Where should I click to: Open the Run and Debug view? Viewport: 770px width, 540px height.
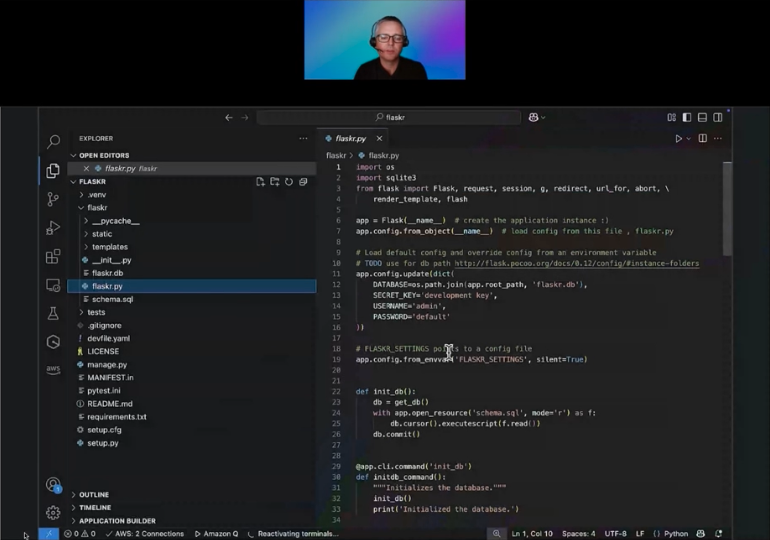pyautogui.click(x=53, y=227)
